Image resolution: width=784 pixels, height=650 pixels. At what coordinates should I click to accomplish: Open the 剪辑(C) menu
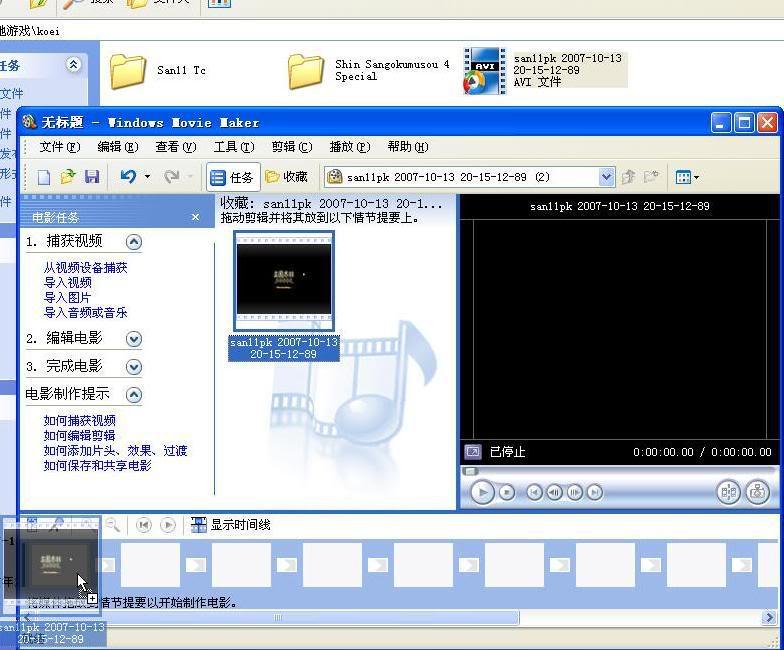[291, 147]
